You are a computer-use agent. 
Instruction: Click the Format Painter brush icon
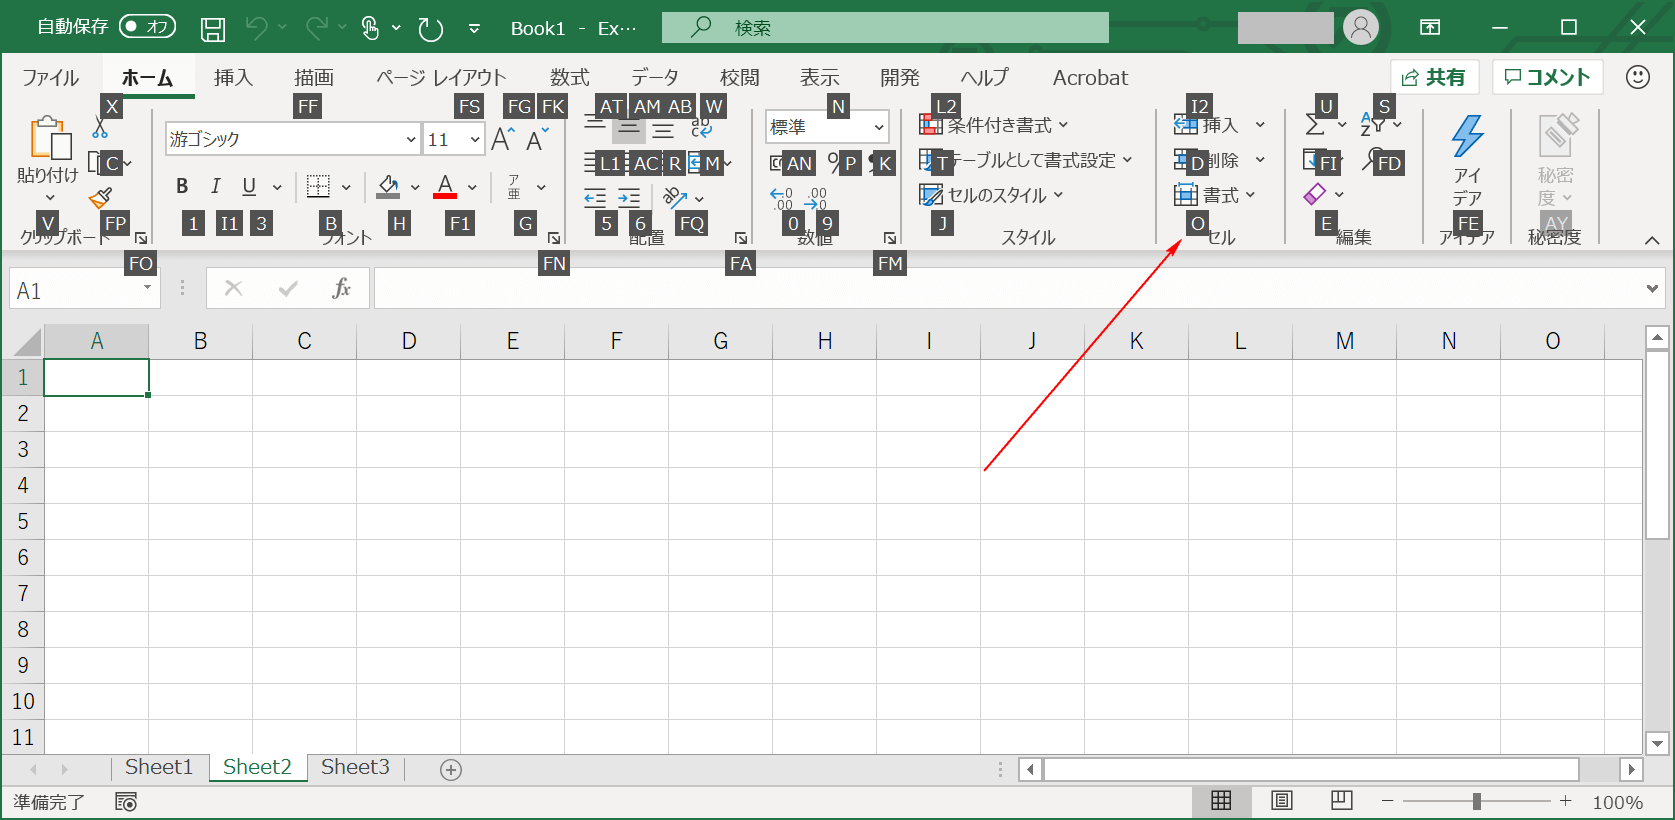coord(100,198)
